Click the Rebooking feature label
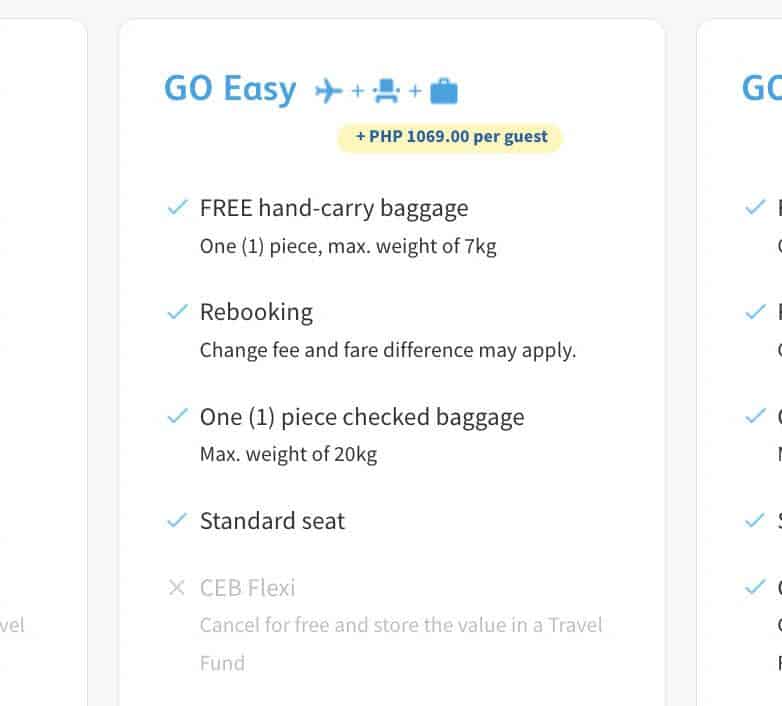The width and height of the screenshot is (782, 706). point(256,312)
